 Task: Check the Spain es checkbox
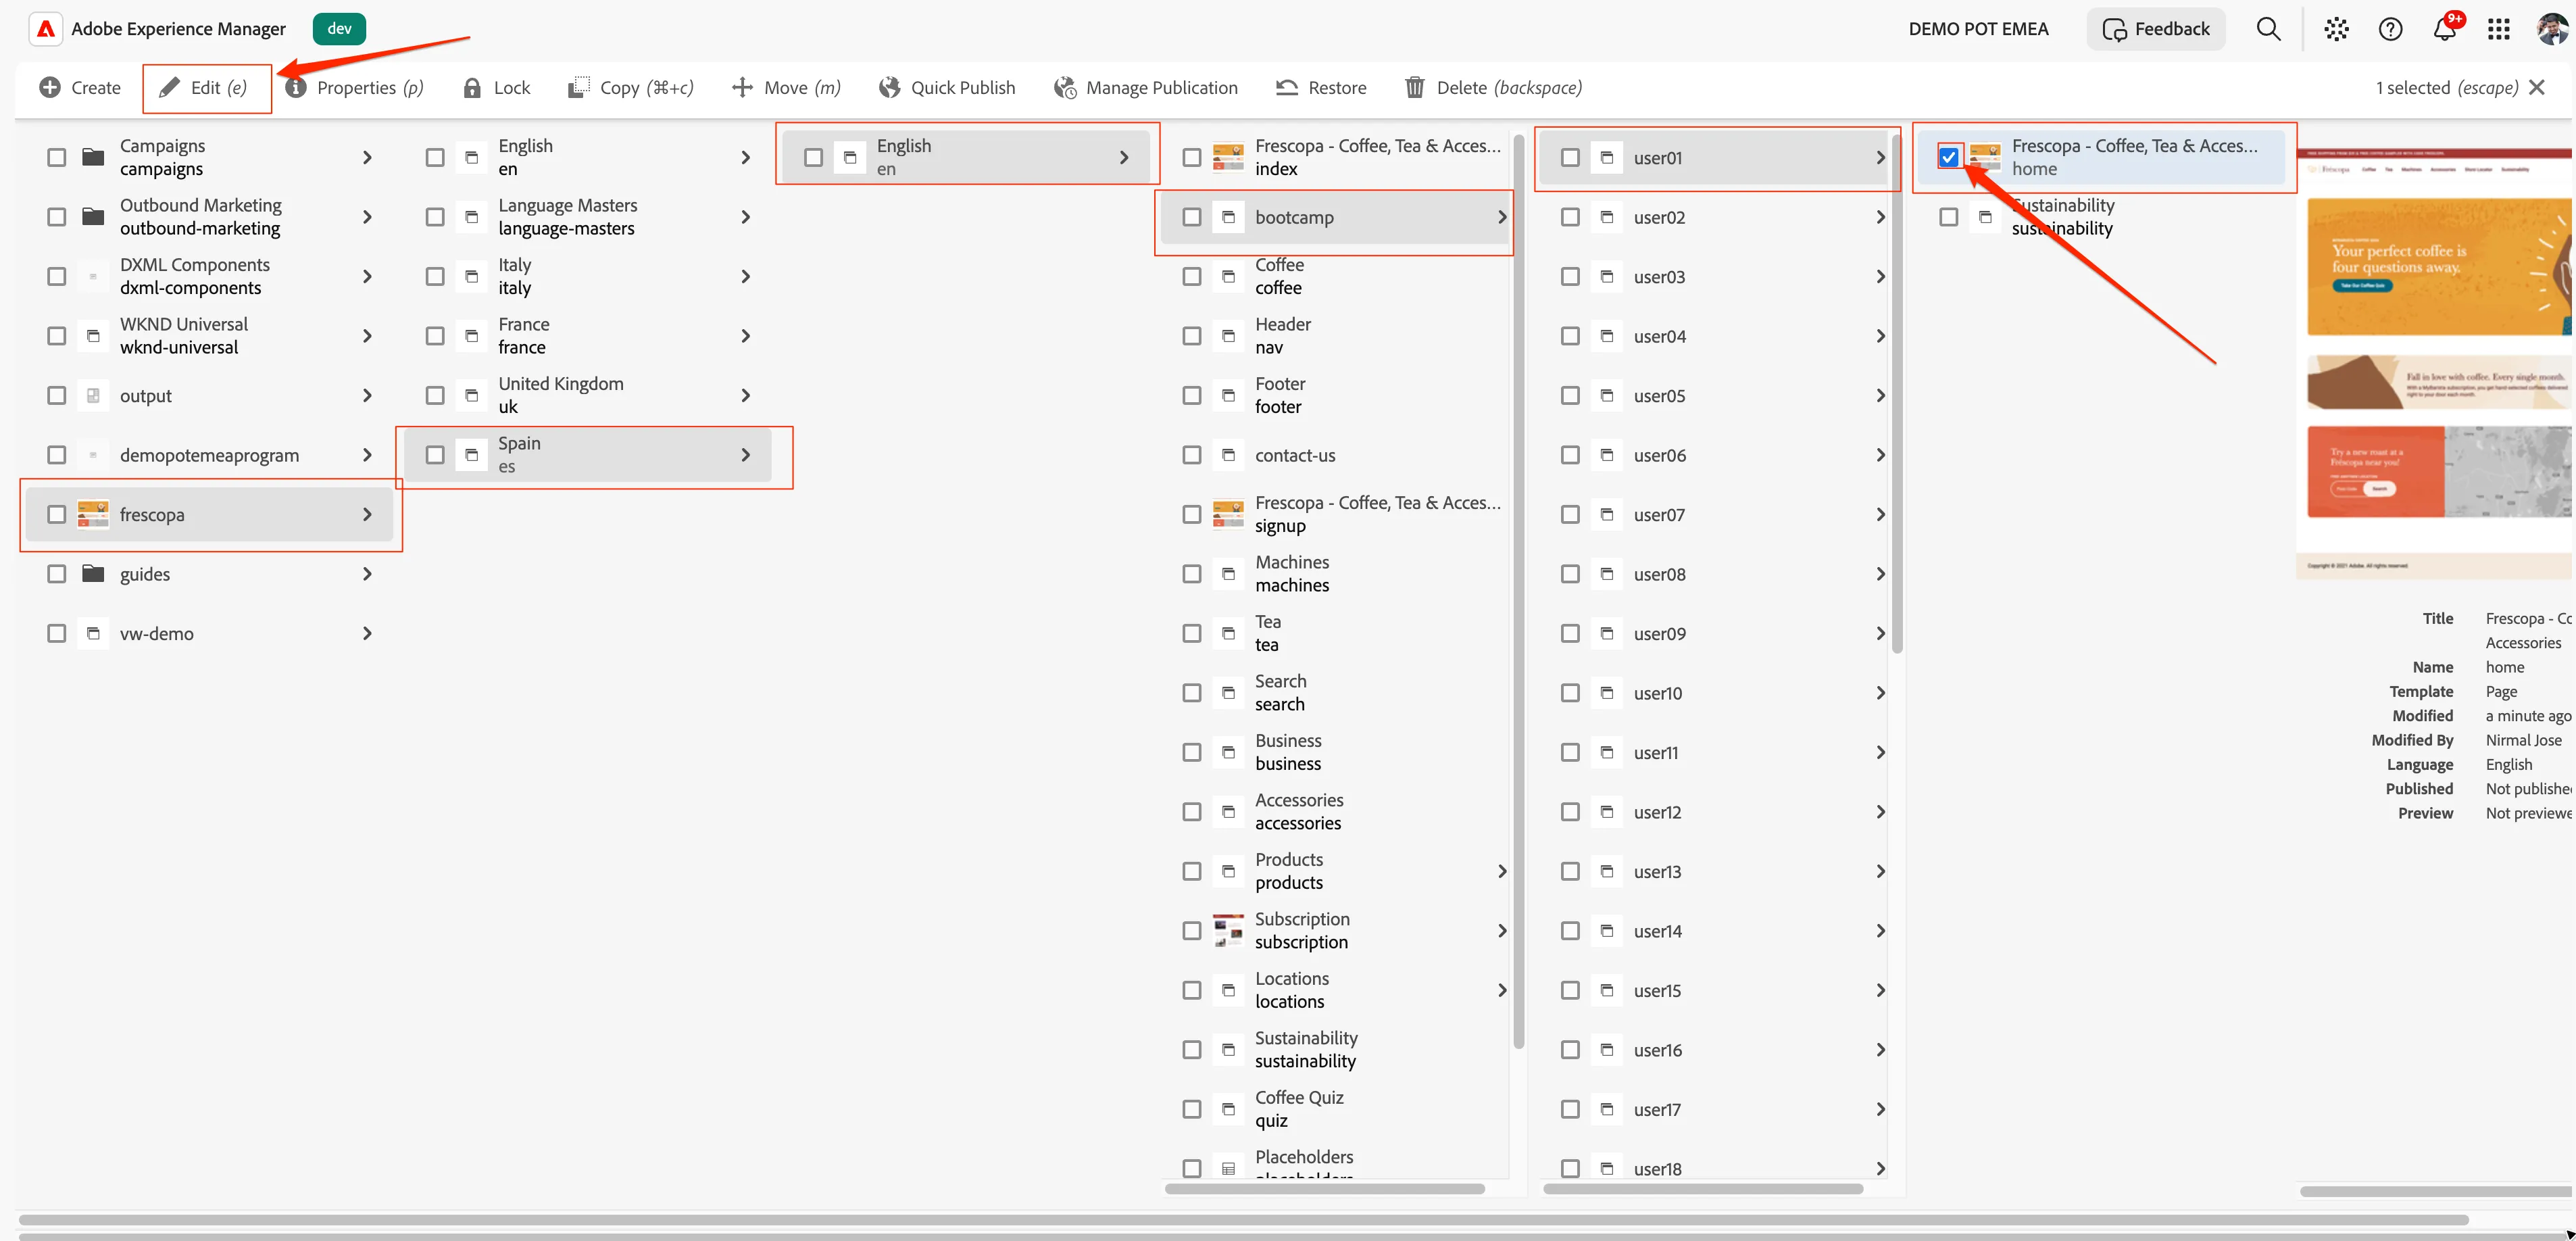click(435, 455)
